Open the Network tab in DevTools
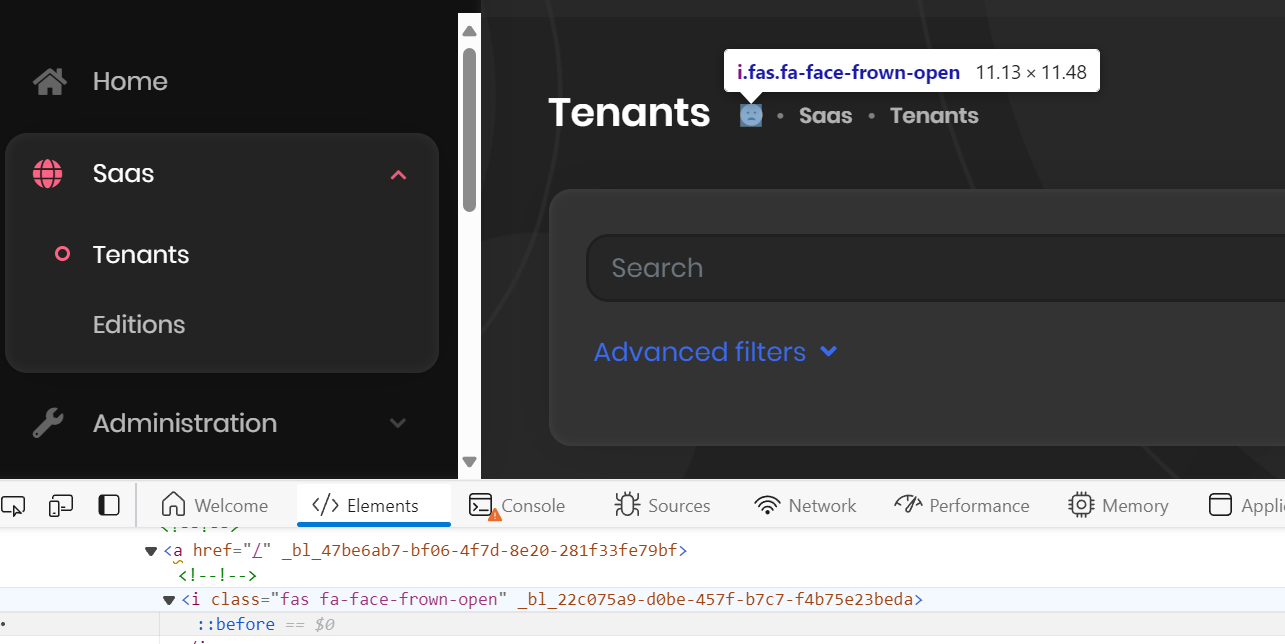Image resolution: width=1285 pixels, height=644 pixels. coord(805,506)
